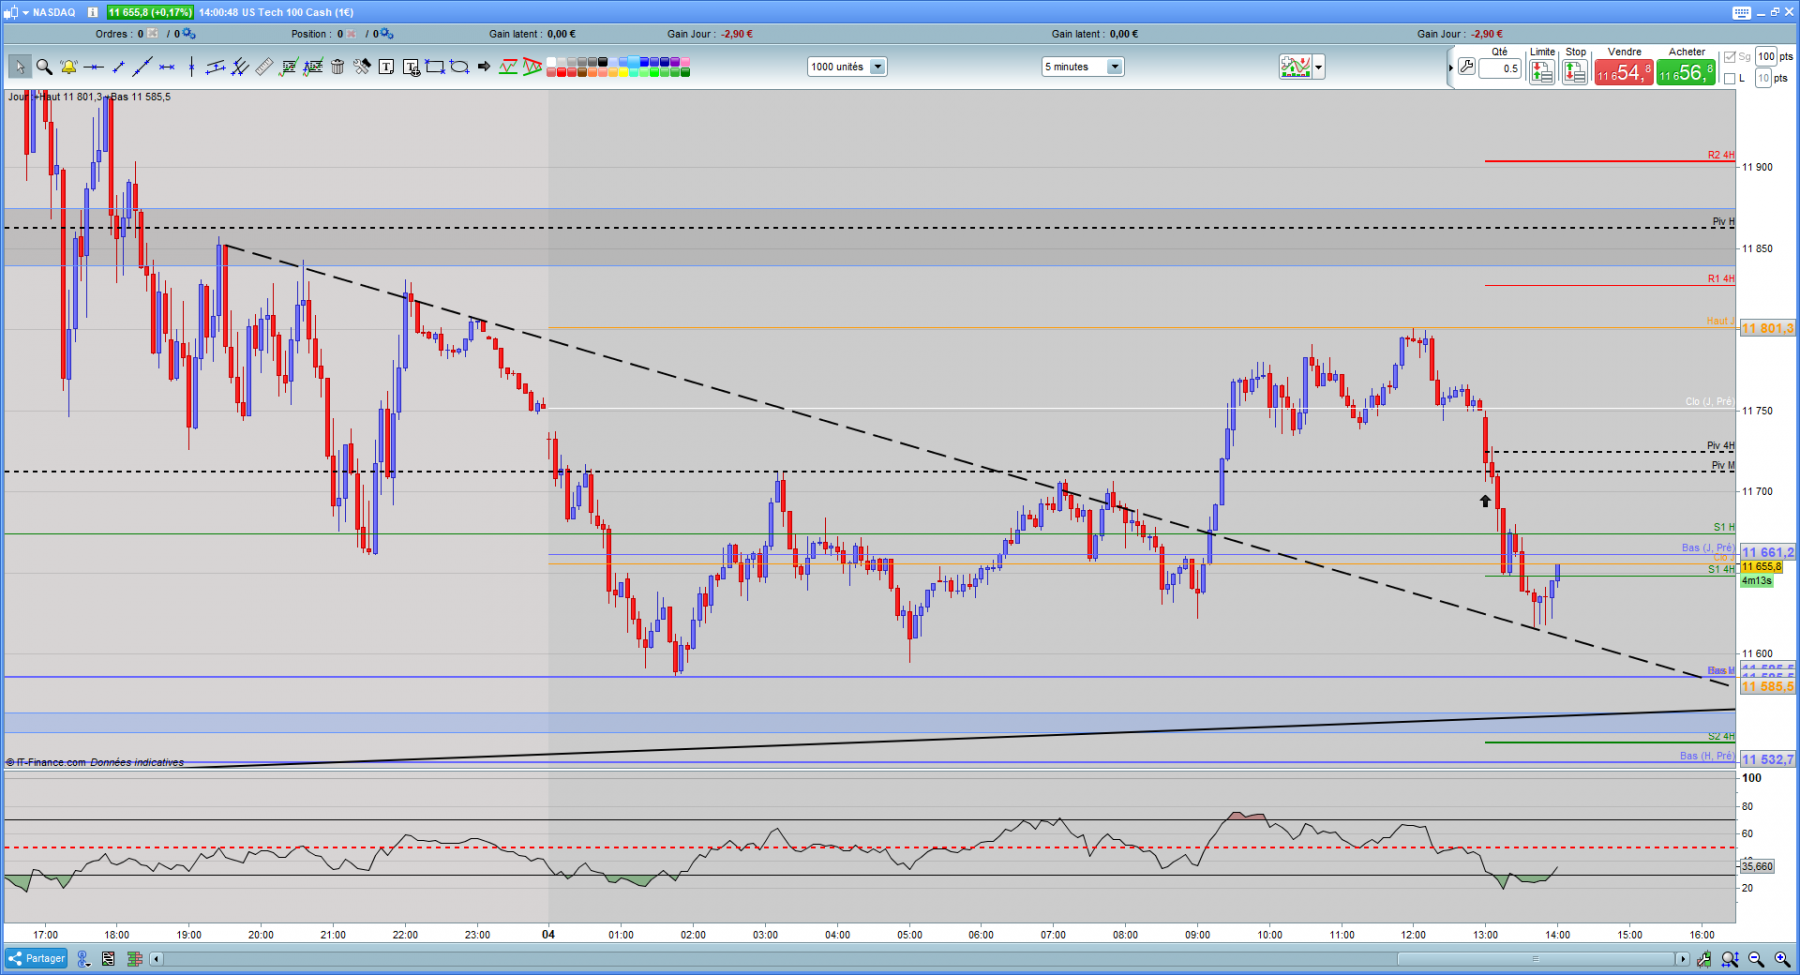Viewport: 1800px width, 975px height.
Task: Create an alert with the bell icon
Action: 68,67
